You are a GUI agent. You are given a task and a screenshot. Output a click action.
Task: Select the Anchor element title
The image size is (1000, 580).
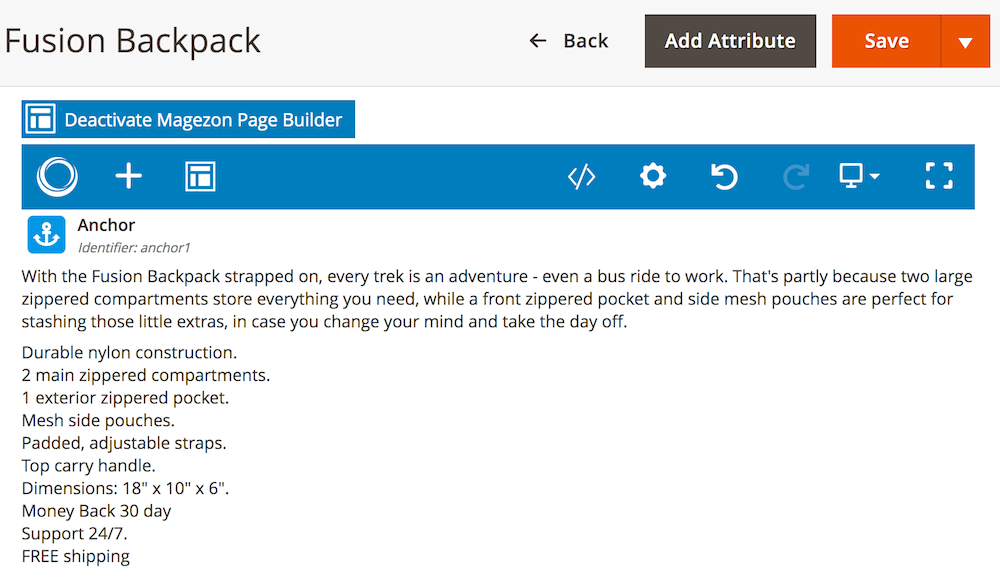(107, 225)
